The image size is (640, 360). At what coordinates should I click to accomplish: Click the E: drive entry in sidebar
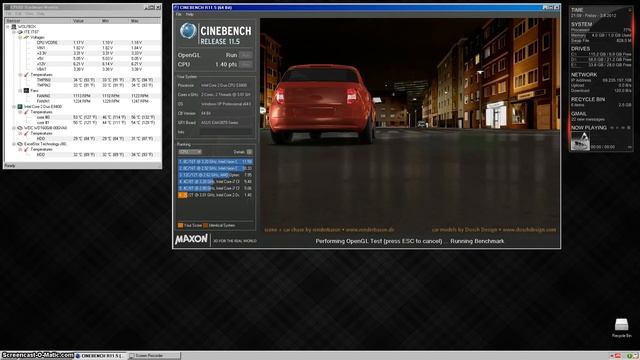(601, 64)
